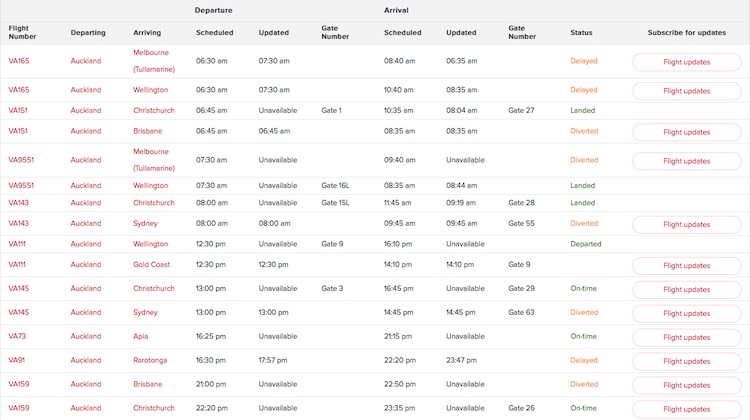Click Auckland departing link in VA73 row

tap(86, 336)
